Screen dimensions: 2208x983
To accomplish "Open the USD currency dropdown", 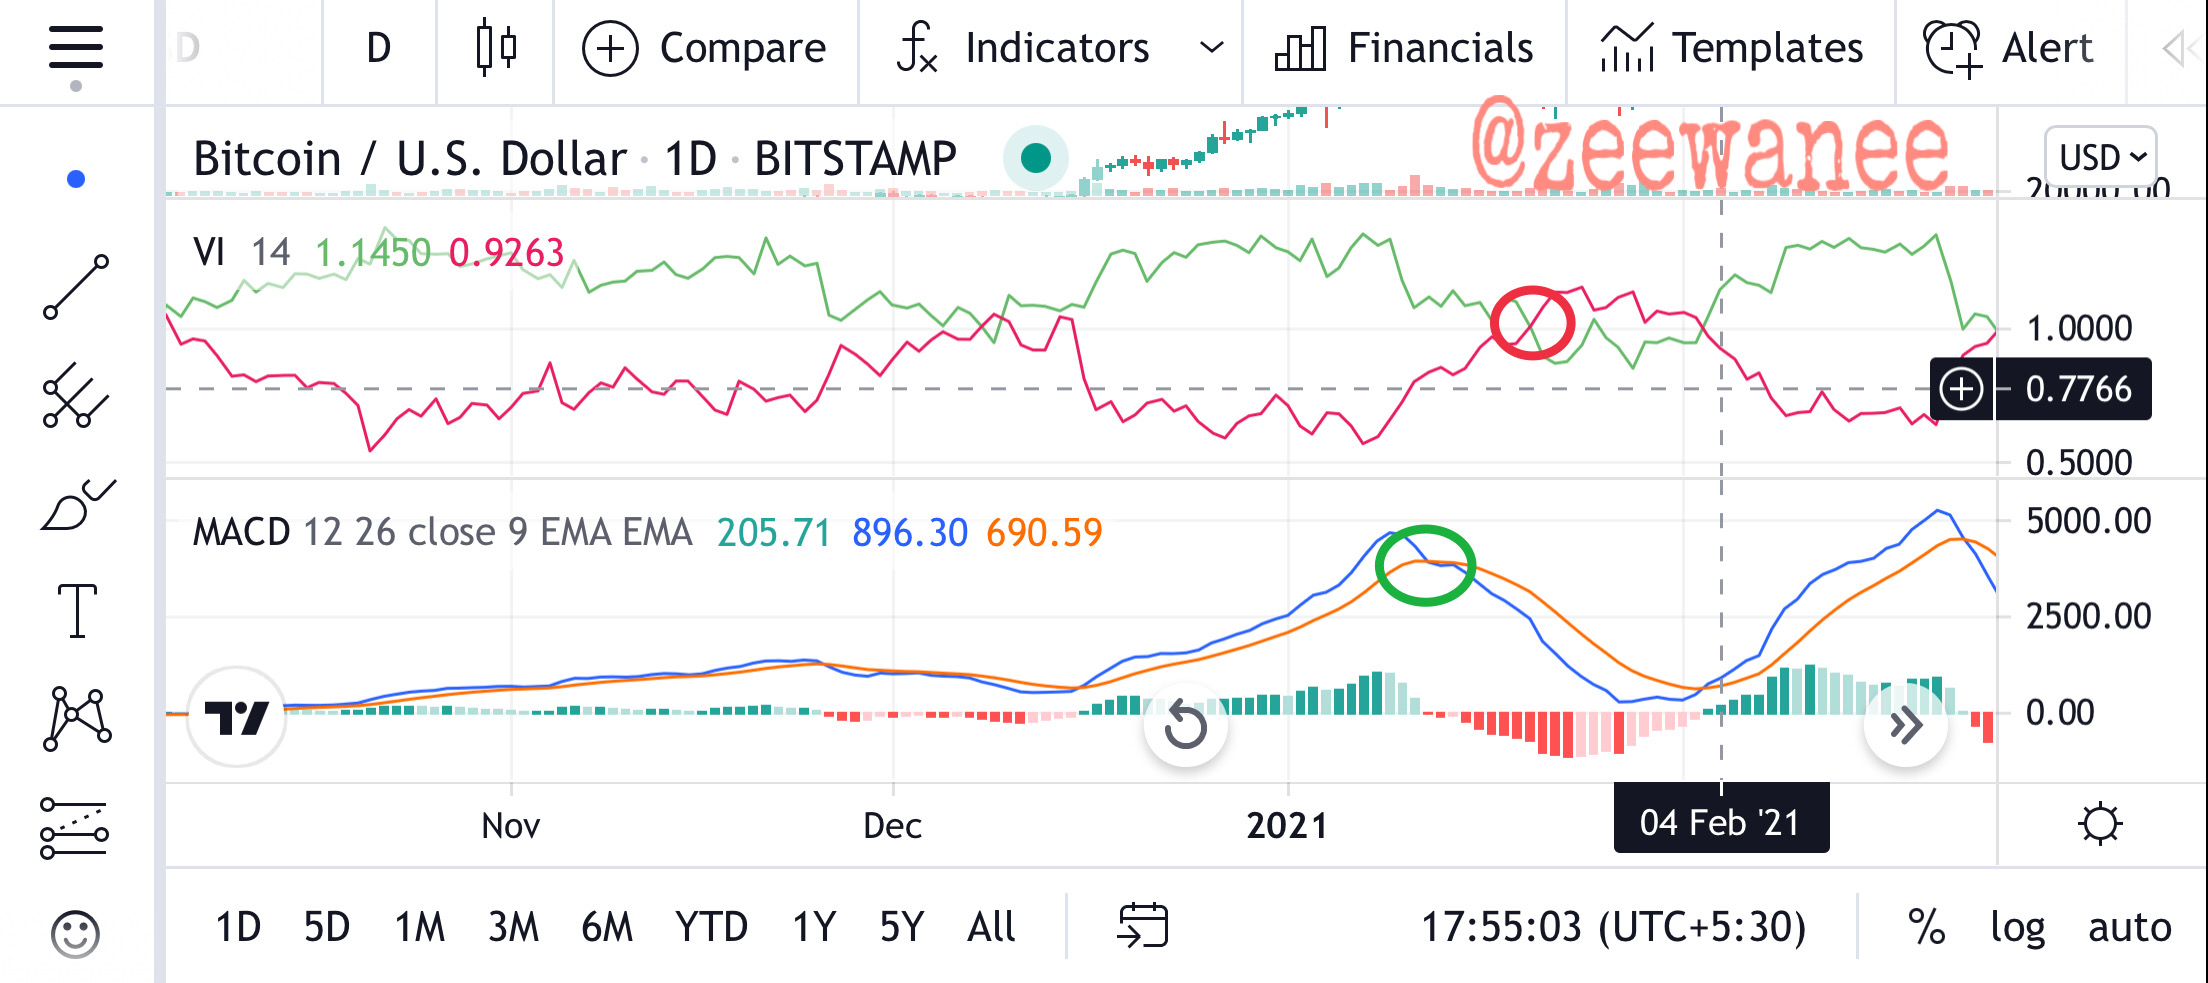I will coord(2101,157).
